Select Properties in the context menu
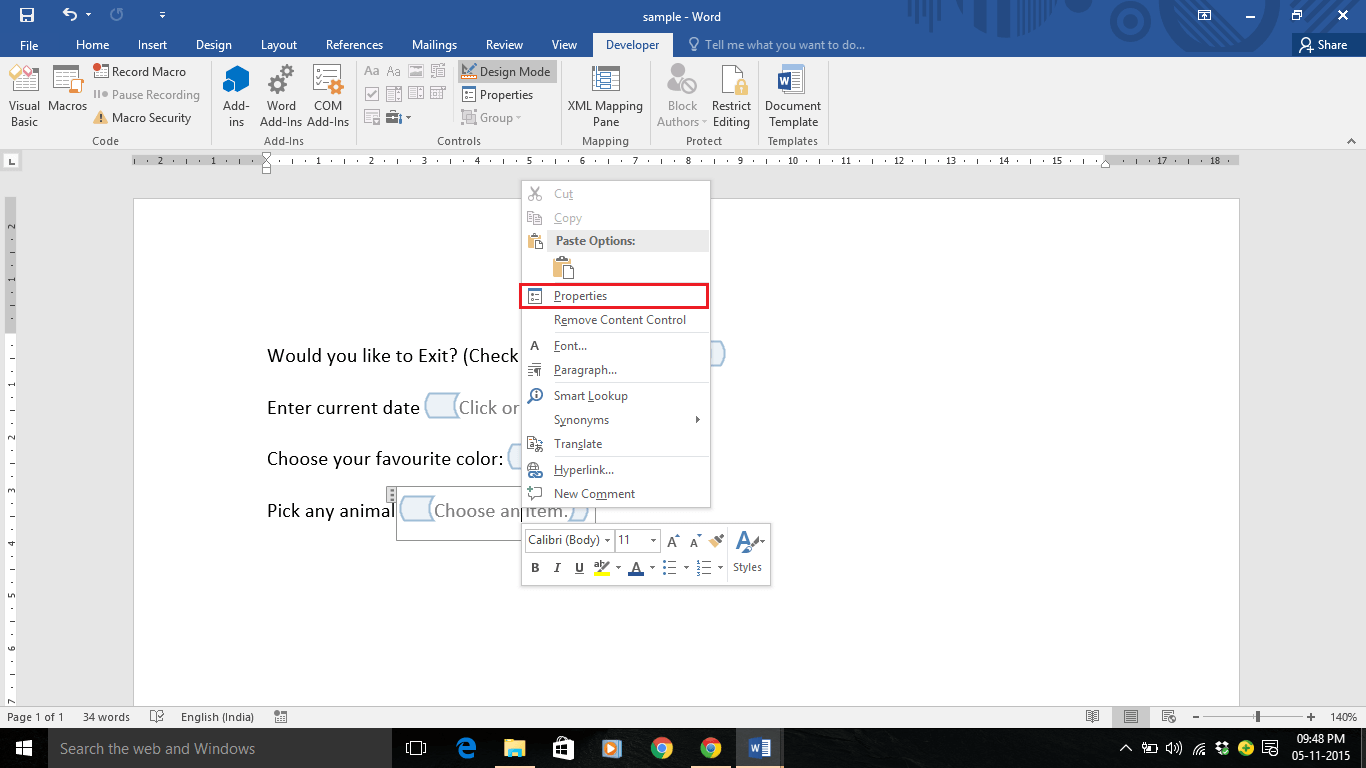 [x=615, y=296]
